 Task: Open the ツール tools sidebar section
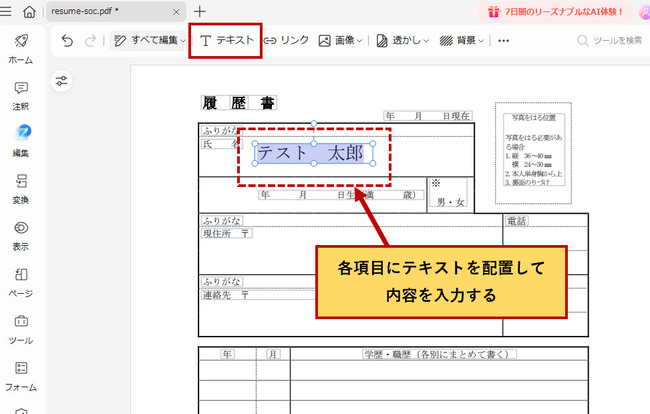coord(21,330)
